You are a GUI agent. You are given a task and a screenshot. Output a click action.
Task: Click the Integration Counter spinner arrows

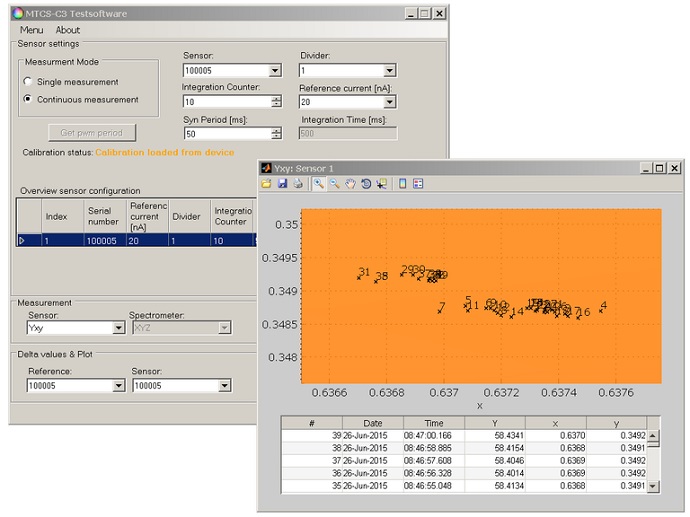click(x=276, y=102)
